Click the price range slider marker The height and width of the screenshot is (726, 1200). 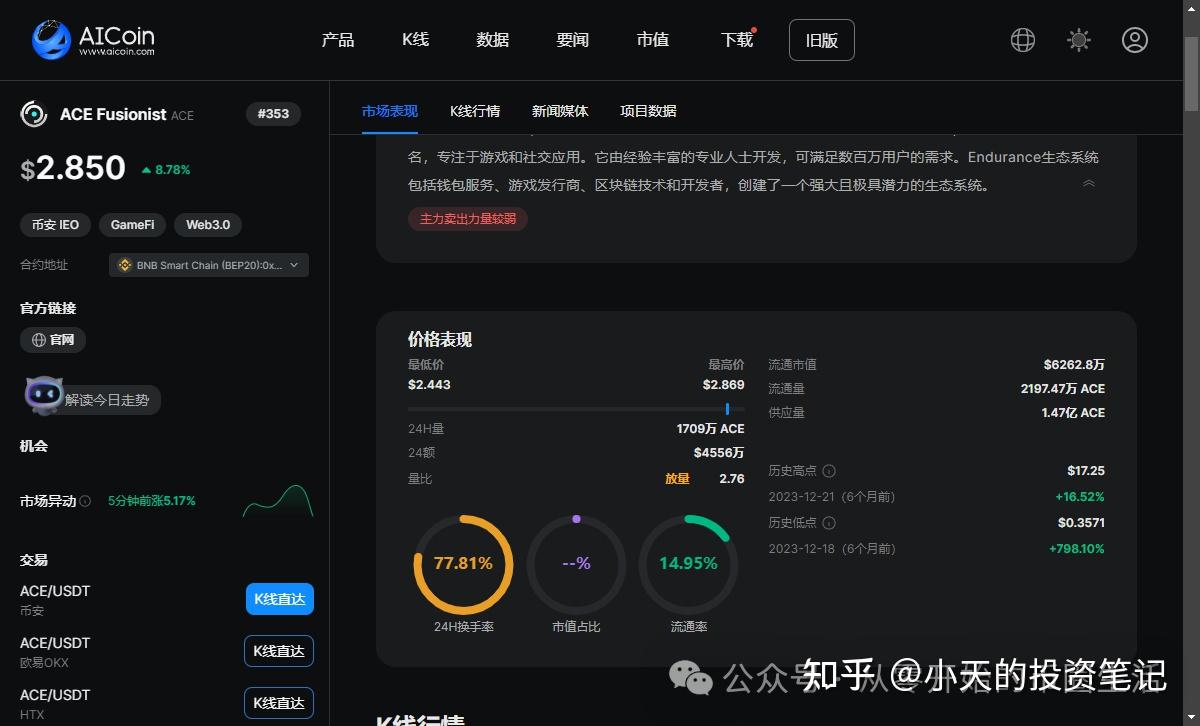730,409
